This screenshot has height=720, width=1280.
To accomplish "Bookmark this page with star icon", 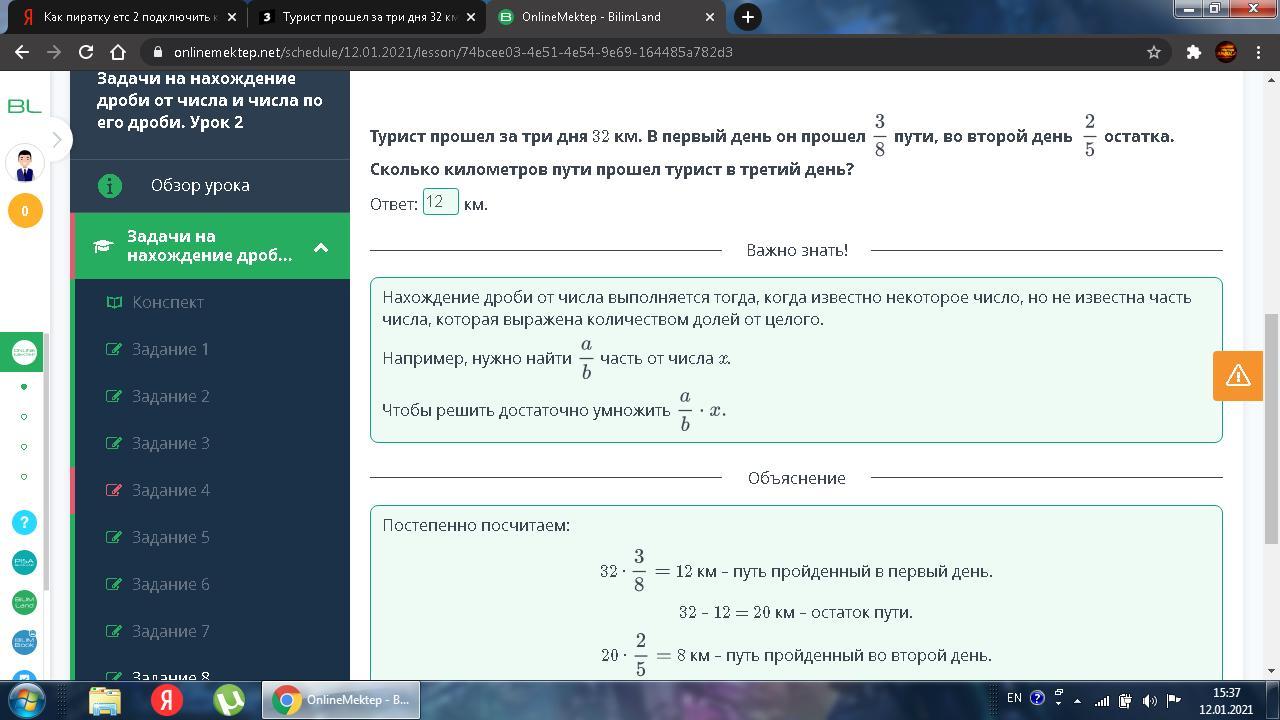I will point(1154,52).
